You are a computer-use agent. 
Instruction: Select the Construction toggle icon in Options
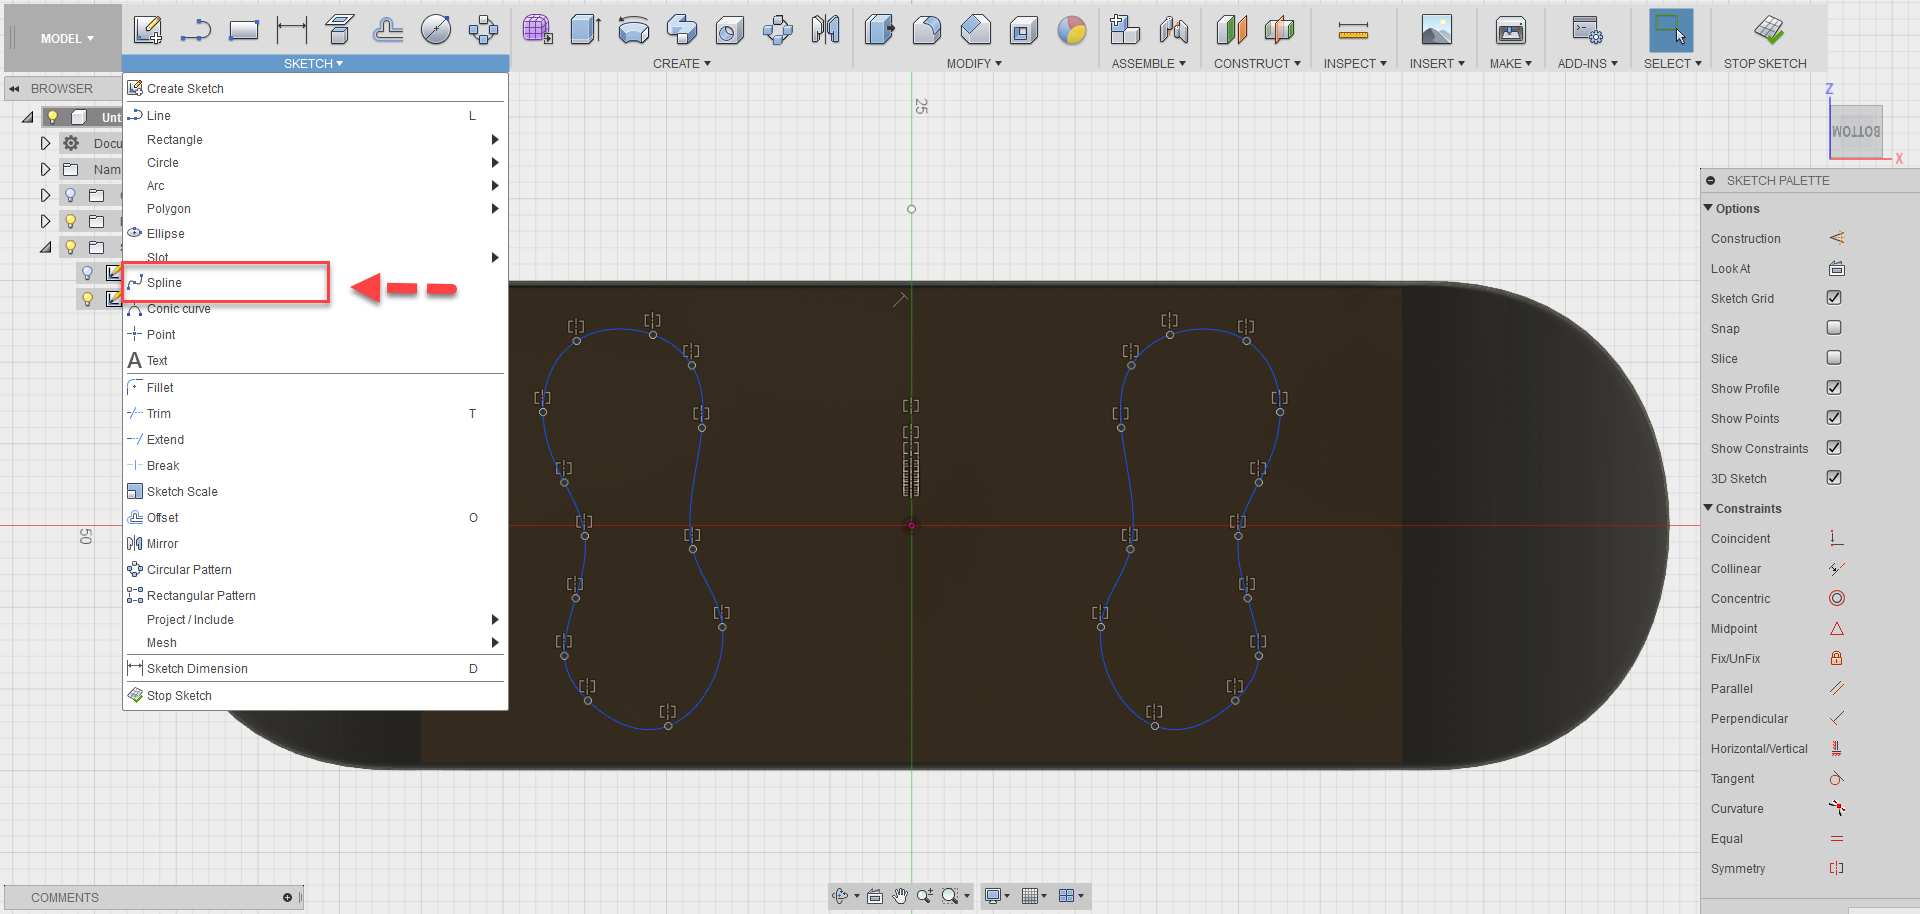1836,238
